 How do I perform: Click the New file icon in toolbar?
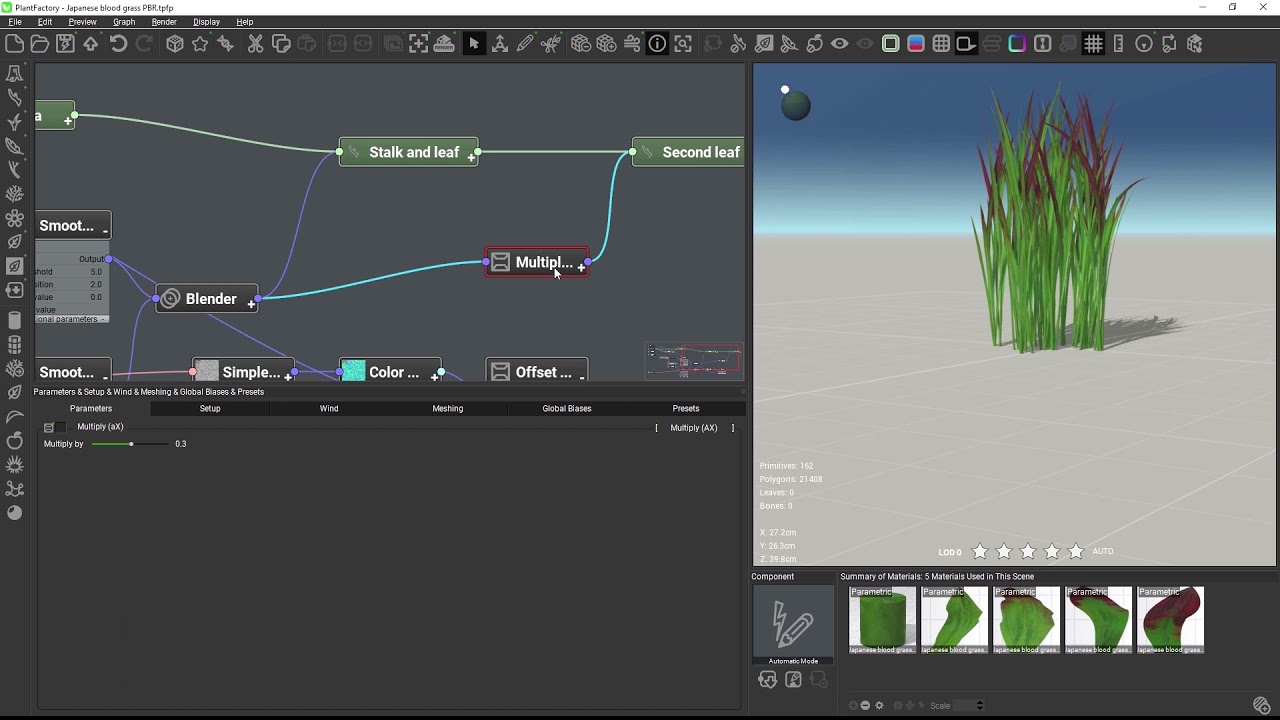pos(14,44)
